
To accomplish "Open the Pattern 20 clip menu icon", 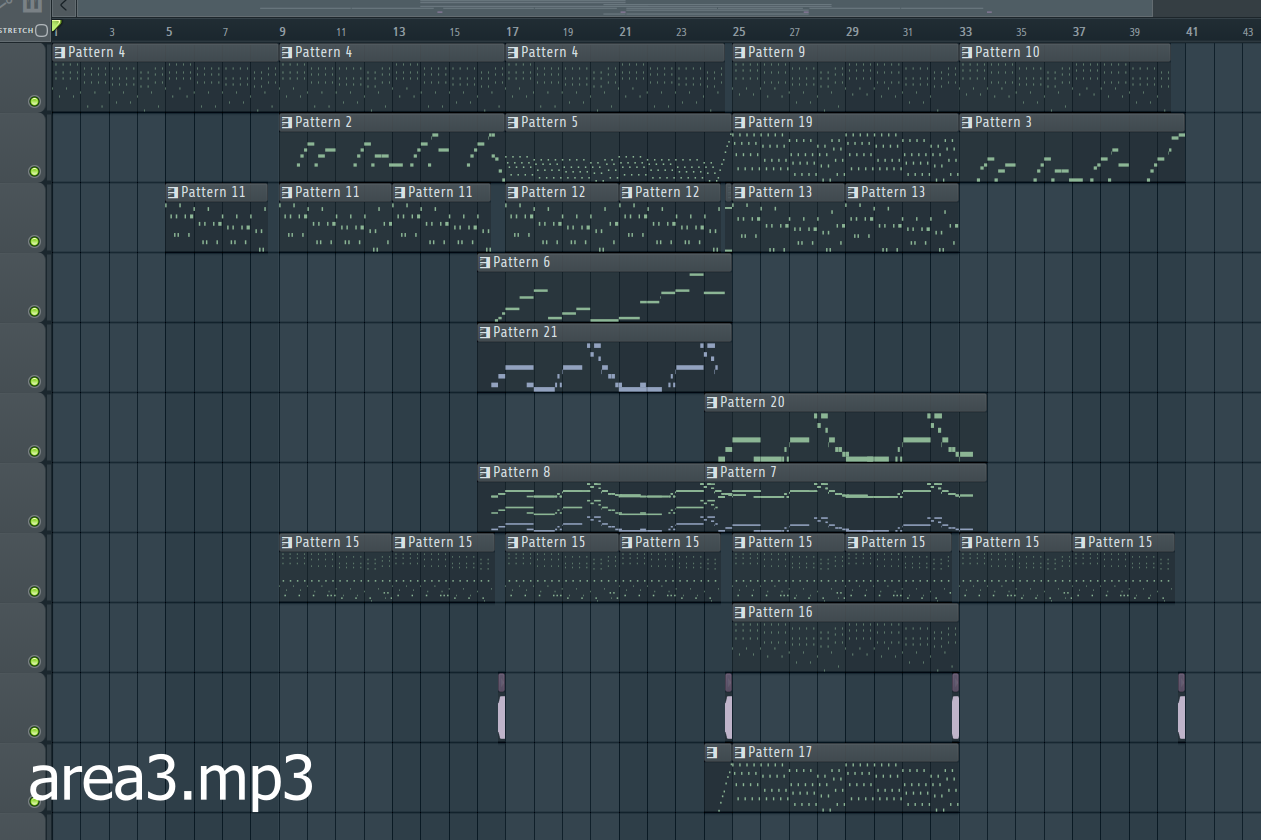I will click(712, 402).
